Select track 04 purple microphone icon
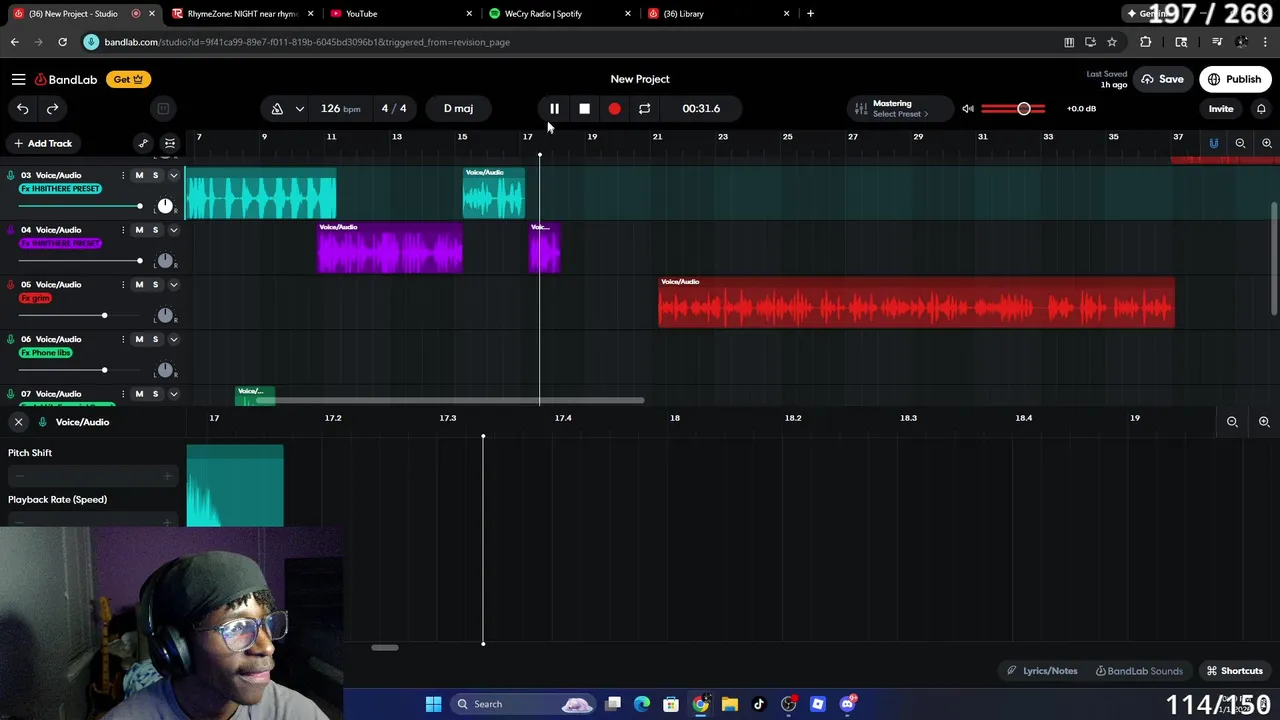This screenshot has height=720, width=1280. point(11,230)
